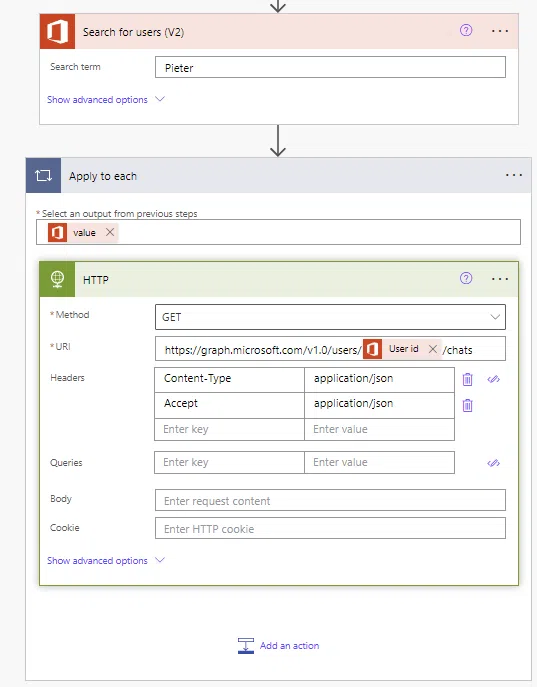The width and height of the screenshot is (537, 687).
Task: Click the Cookie input field
Action: [x=330, y=528]
